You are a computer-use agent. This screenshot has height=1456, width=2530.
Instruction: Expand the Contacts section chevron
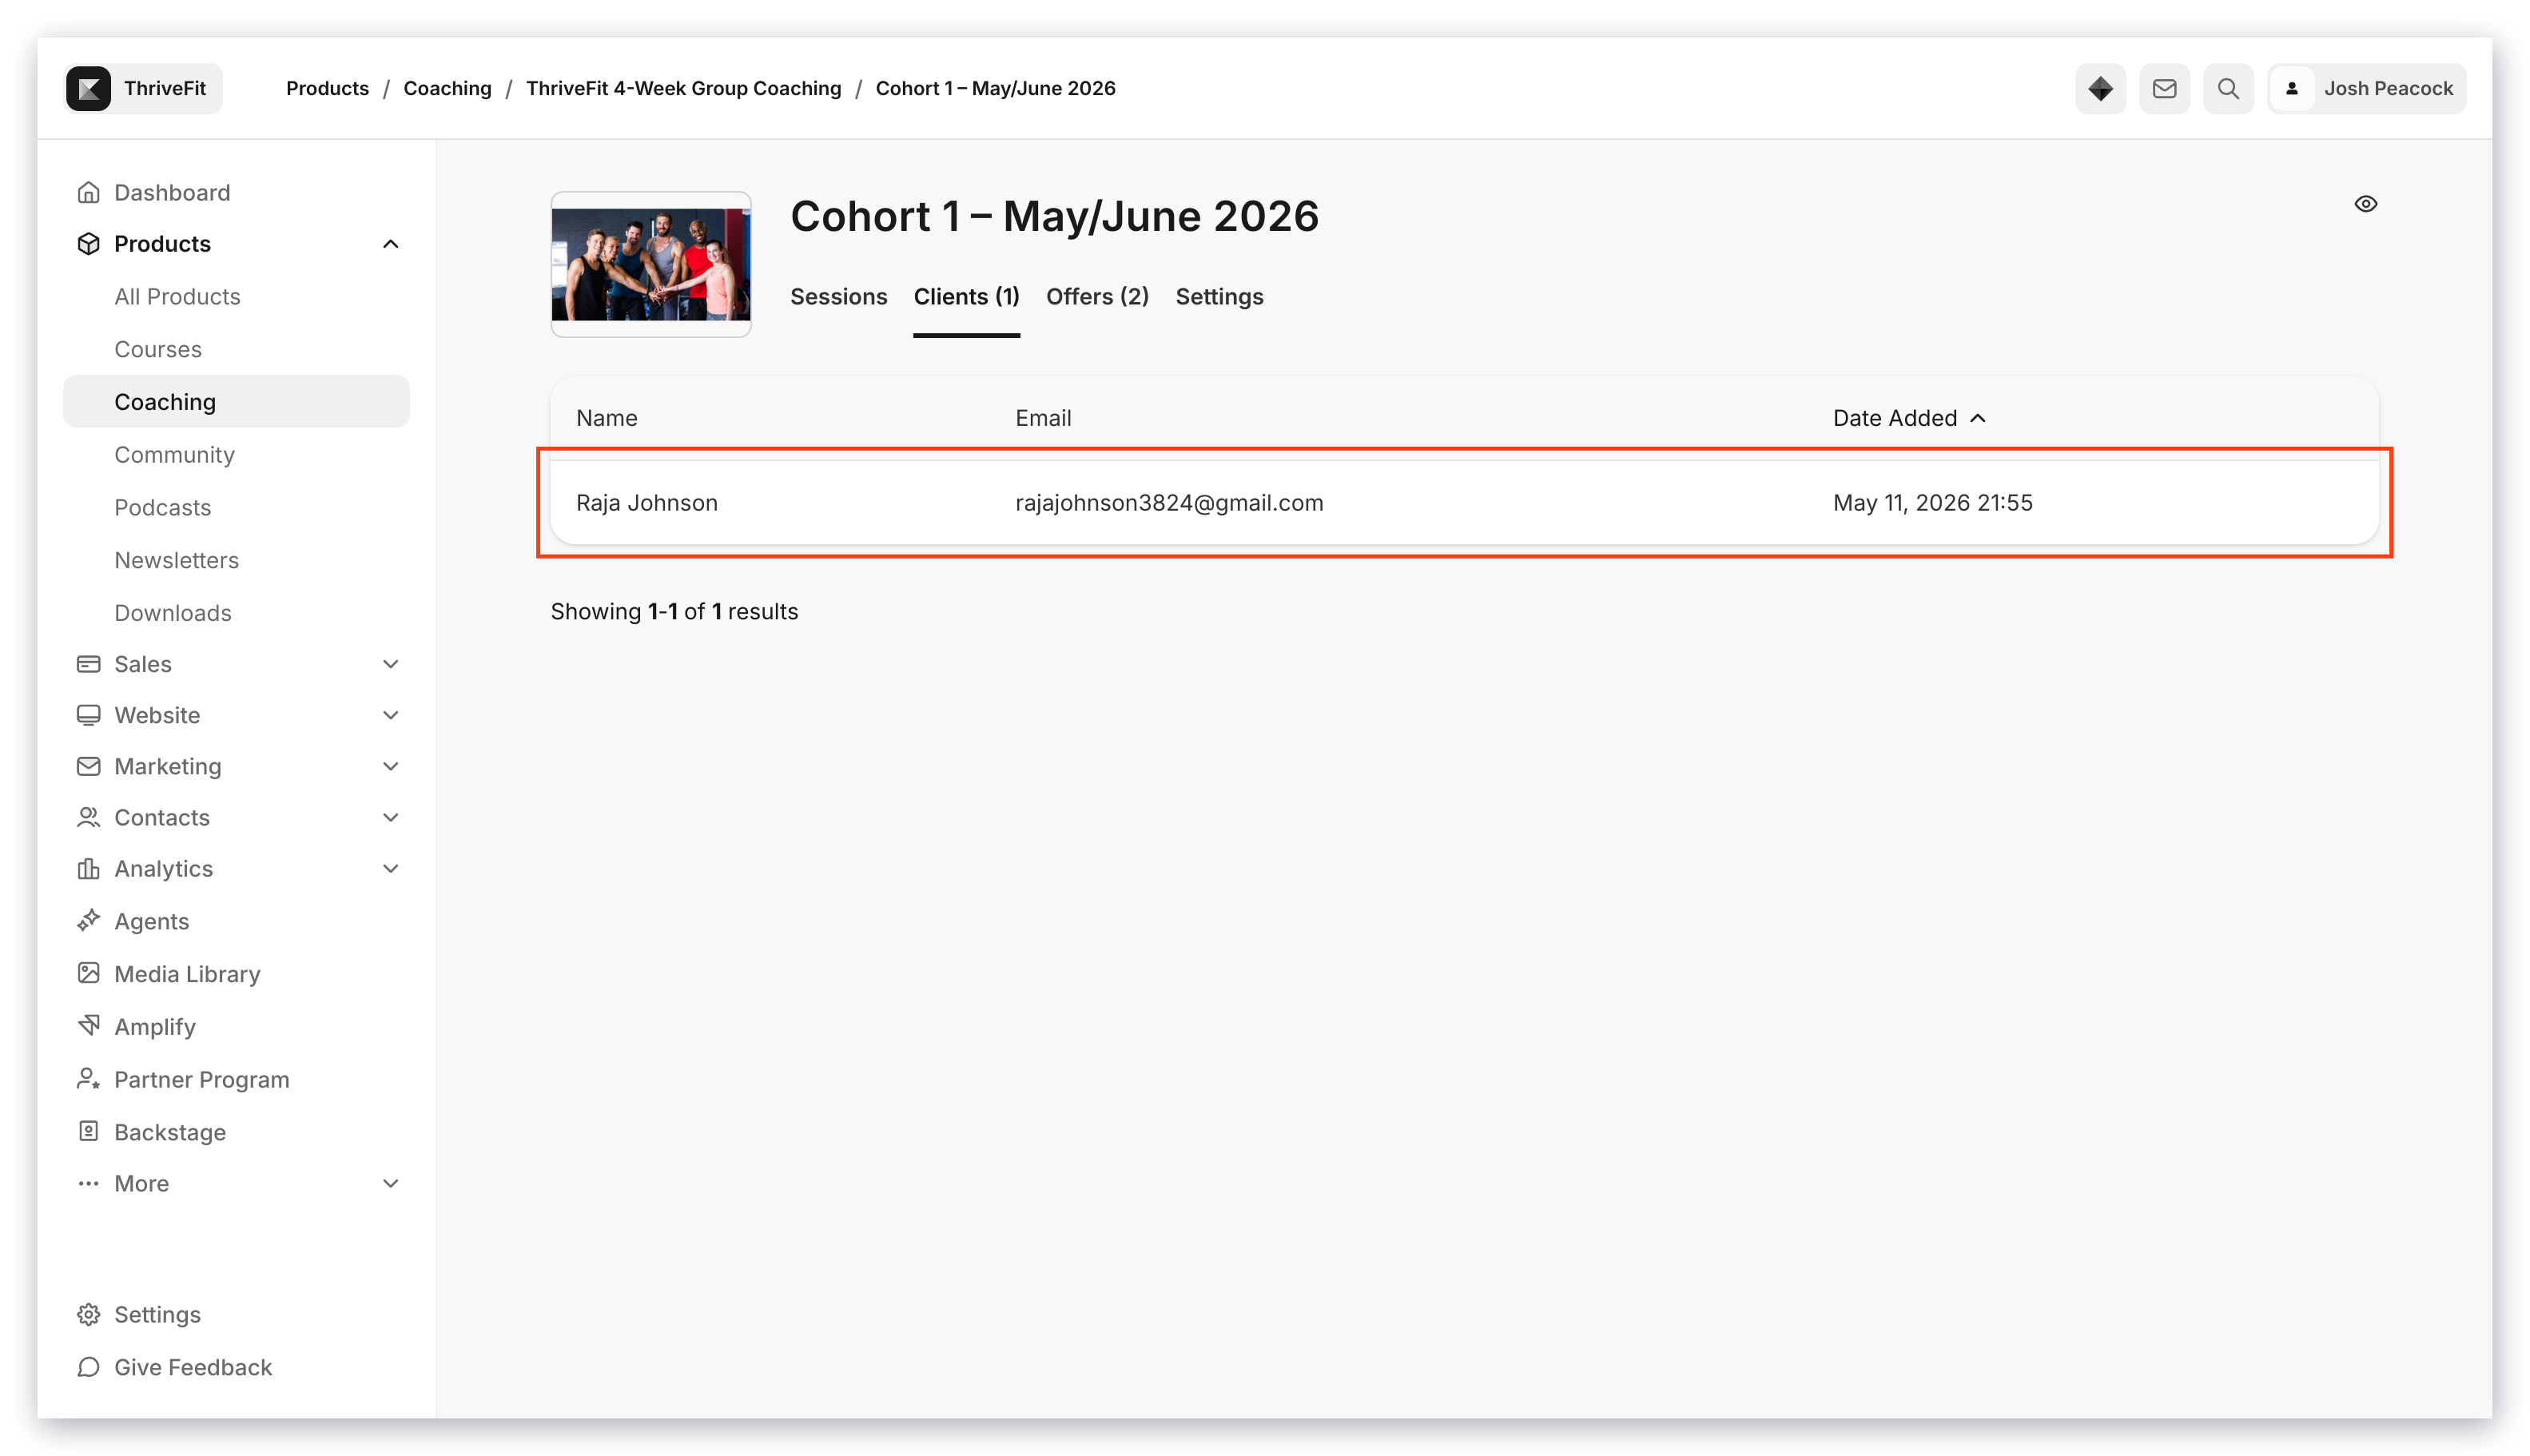(x=390, y=817)
